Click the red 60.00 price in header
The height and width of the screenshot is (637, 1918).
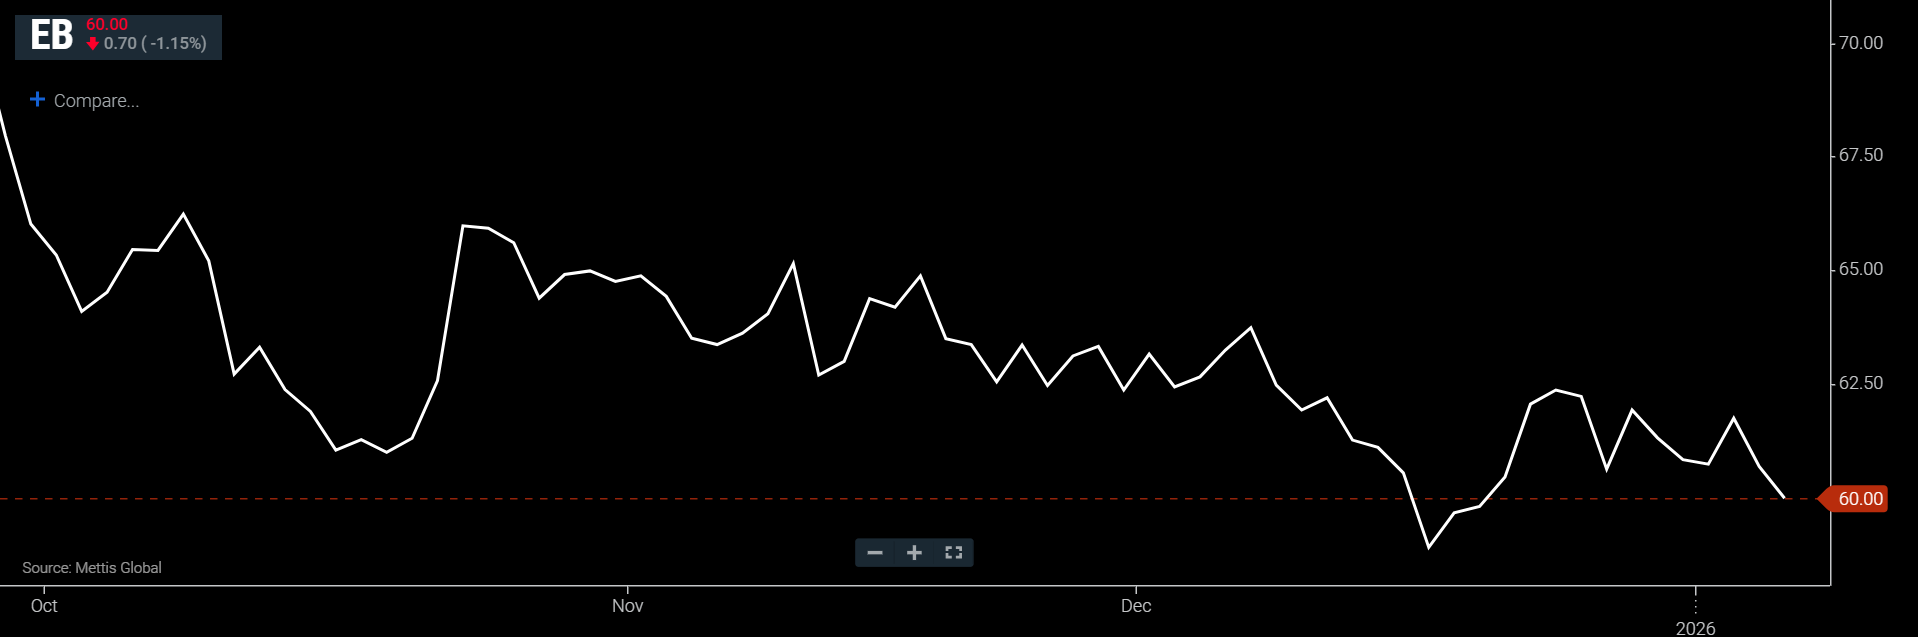107,25
